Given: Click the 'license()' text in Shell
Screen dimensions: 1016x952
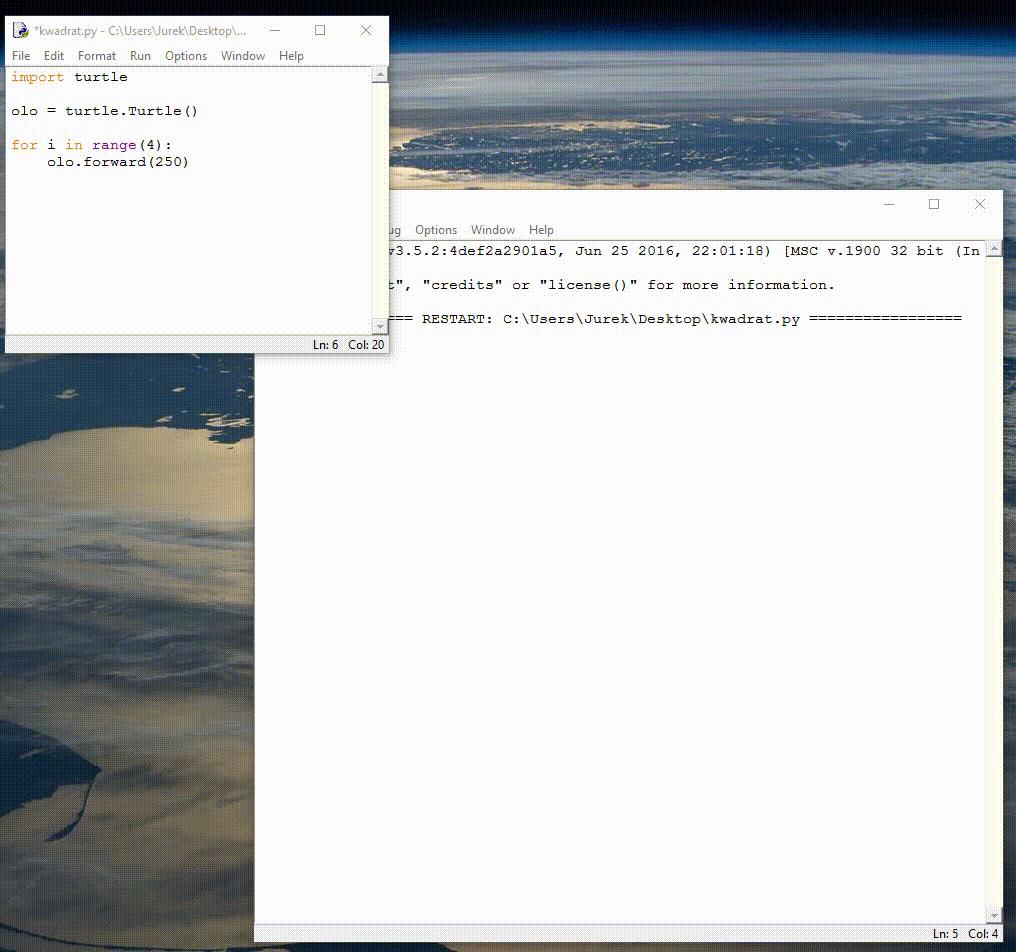Looking at the screenshot, I should coord(588,285).
